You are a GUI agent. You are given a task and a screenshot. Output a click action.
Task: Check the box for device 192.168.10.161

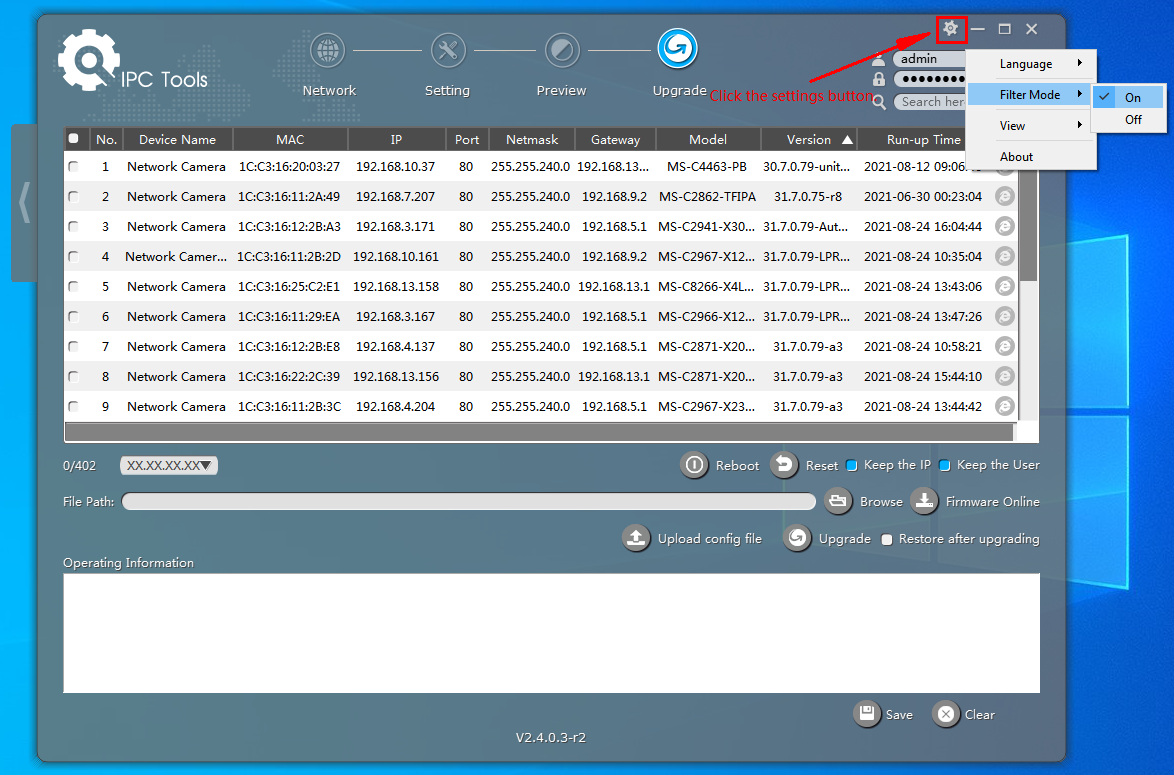click(x=73, y=256)
